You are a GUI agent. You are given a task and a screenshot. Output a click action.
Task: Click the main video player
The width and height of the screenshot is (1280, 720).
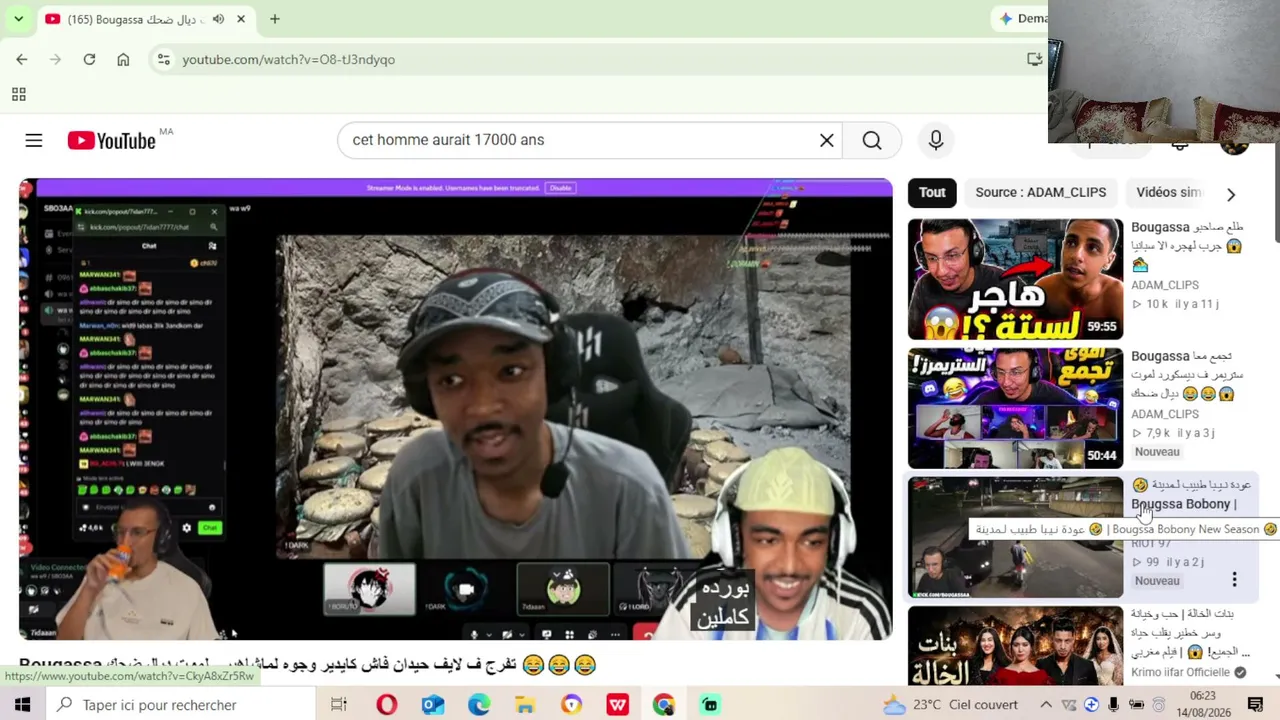tap(456, 409)
